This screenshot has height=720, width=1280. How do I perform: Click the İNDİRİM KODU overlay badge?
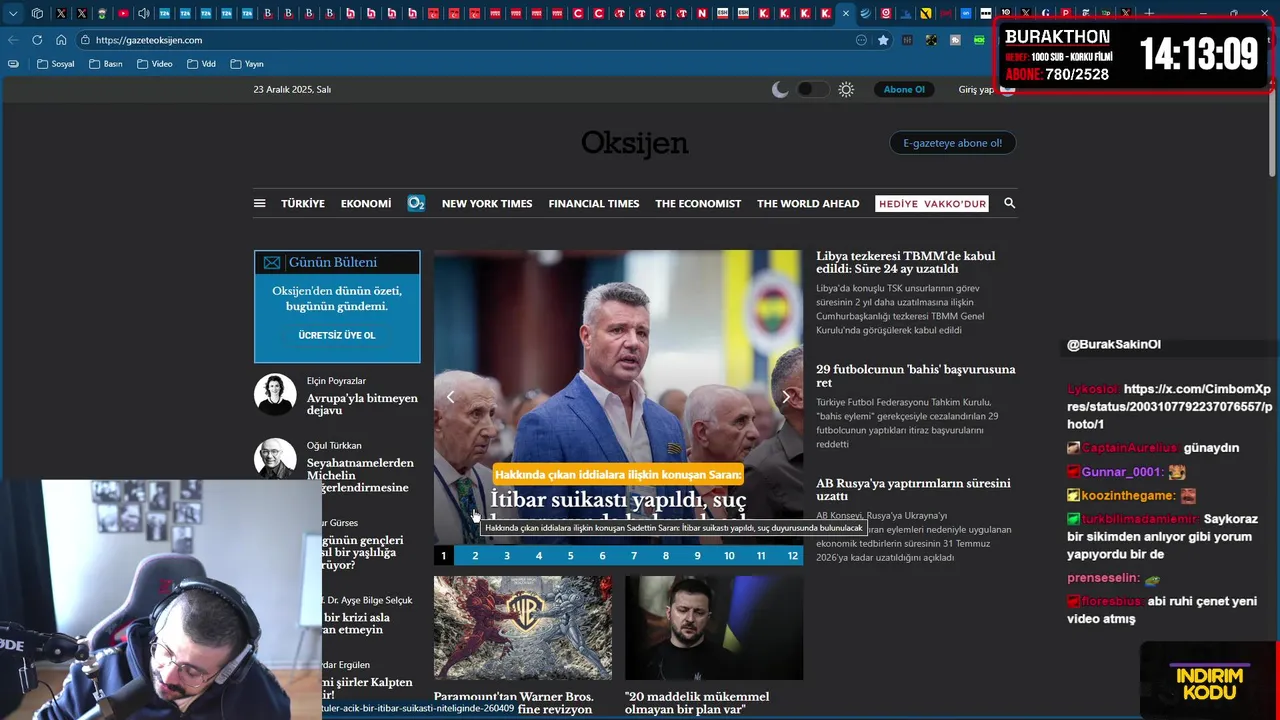coord(1208,682)
